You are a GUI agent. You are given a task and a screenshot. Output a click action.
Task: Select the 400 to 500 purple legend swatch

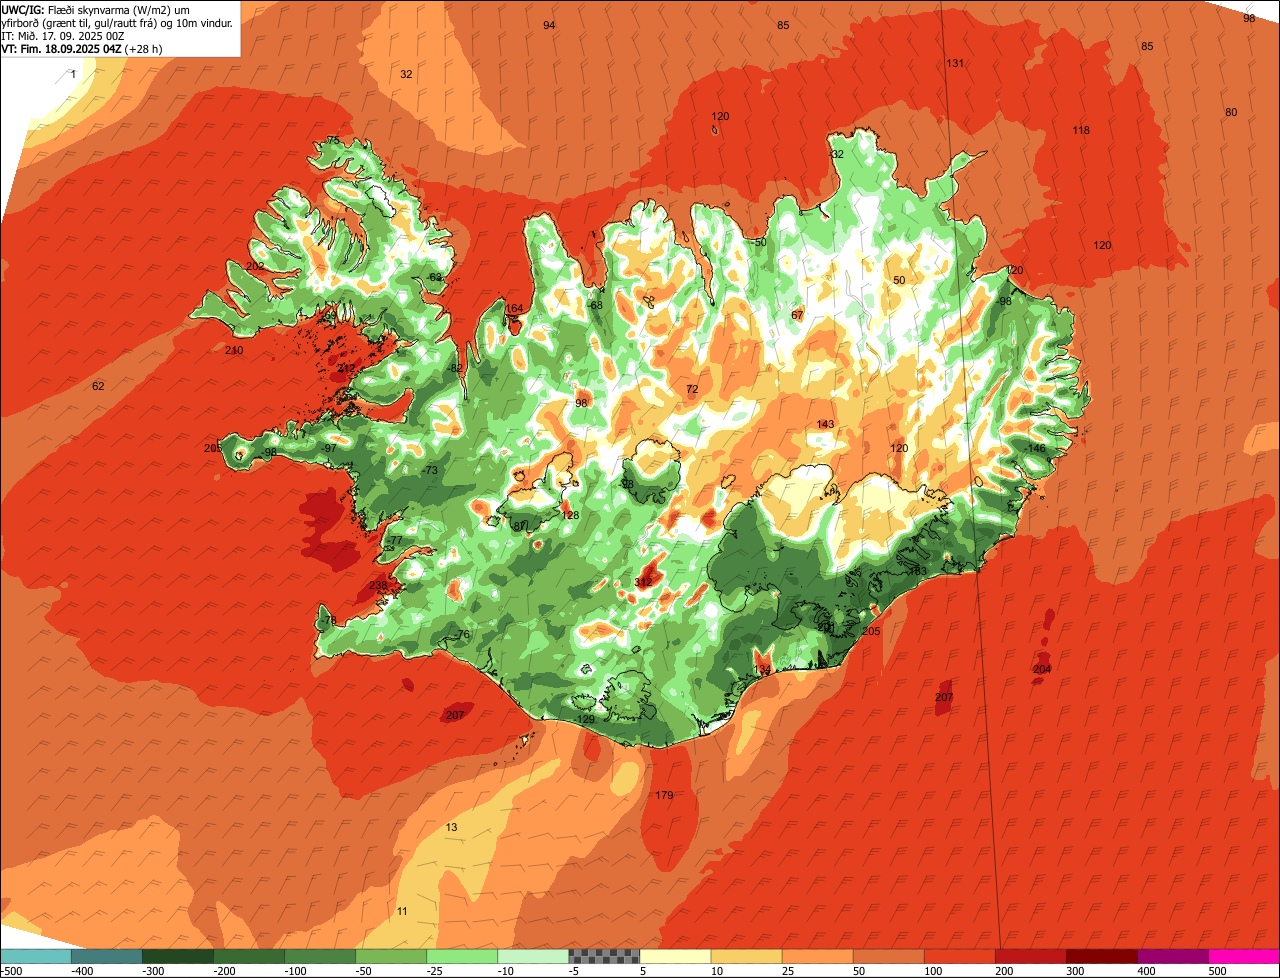coord(1172,956)
